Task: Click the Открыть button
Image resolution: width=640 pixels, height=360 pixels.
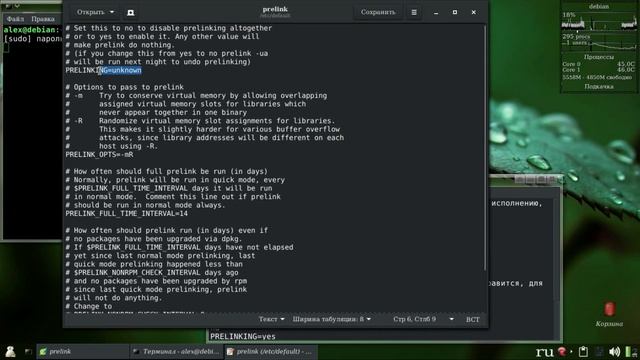Action: click(x=91, y=13)
